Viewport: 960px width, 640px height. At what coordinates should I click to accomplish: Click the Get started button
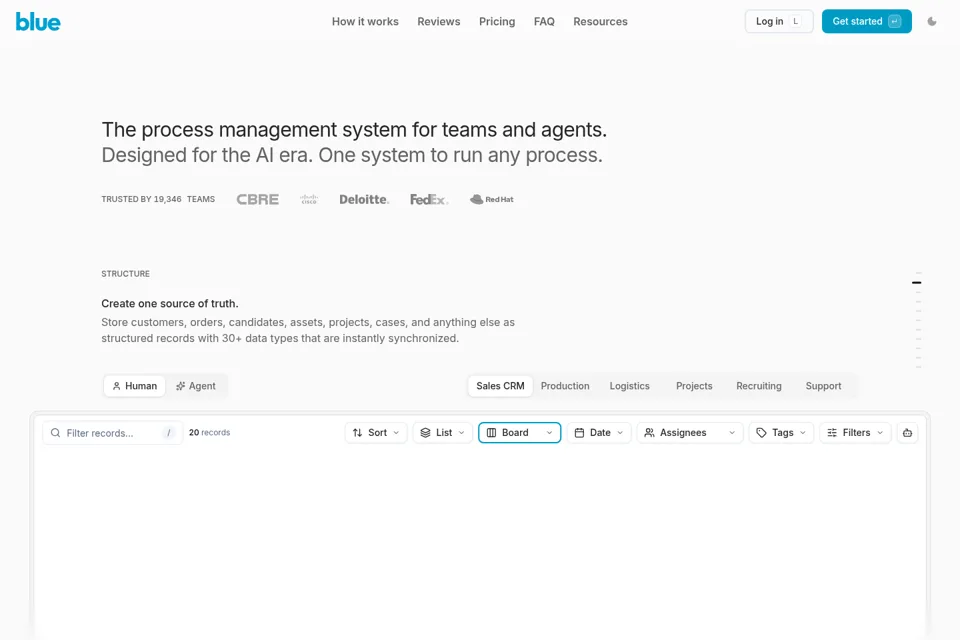tap(866, 21)
